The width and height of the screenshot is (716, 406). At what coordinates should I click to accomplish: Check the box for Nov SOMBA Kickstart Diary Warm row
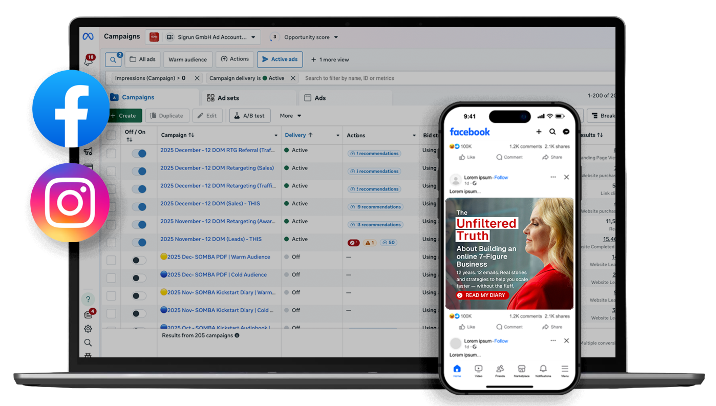pyautogui.click(x=111, y=296)
